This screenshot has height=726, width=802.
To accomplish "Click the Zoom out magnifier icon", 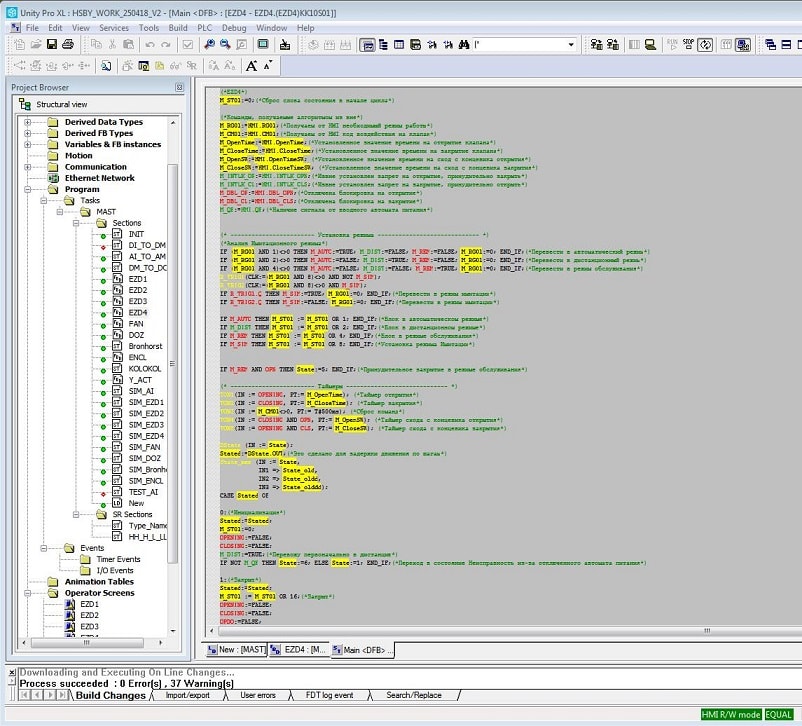I will (x=225, y=45).
